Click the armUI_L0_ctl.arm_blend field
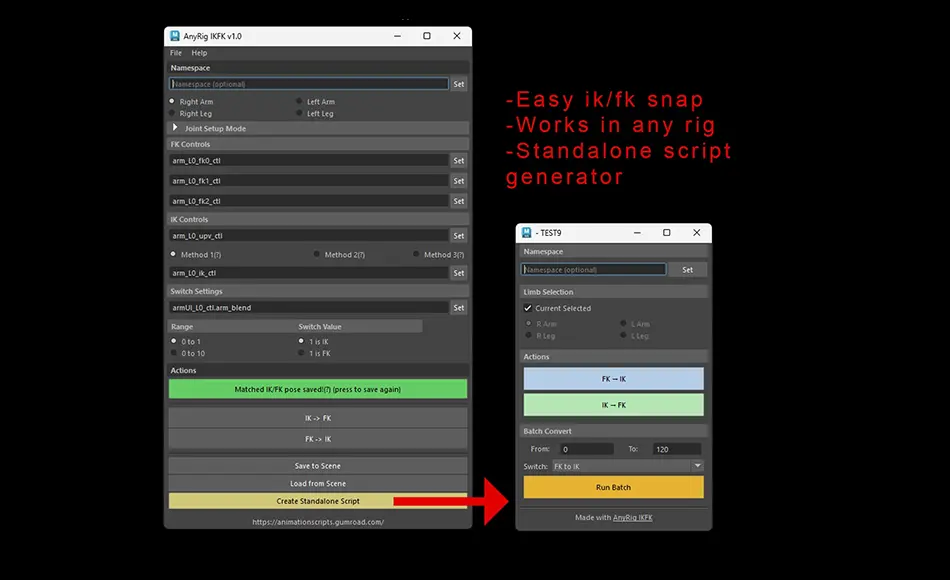Image resolution: width=950 pixels, height=580 pixels. (x=308, y=308)
